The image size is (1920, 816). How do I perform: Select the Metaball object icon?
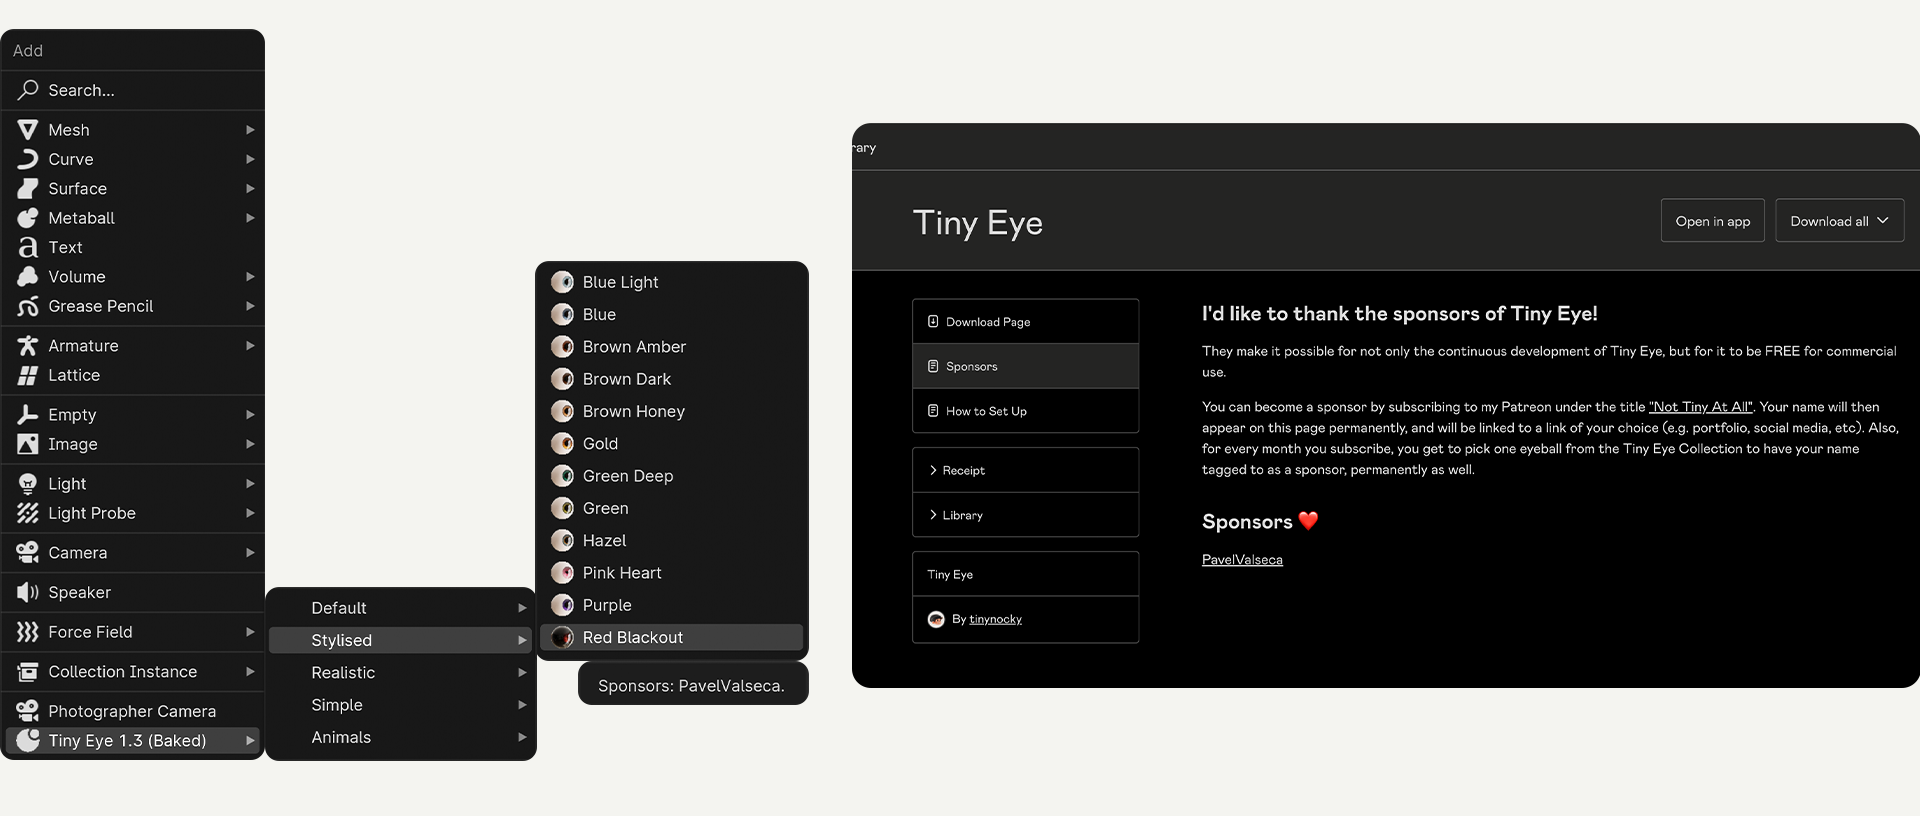click(x=28, y=218)
